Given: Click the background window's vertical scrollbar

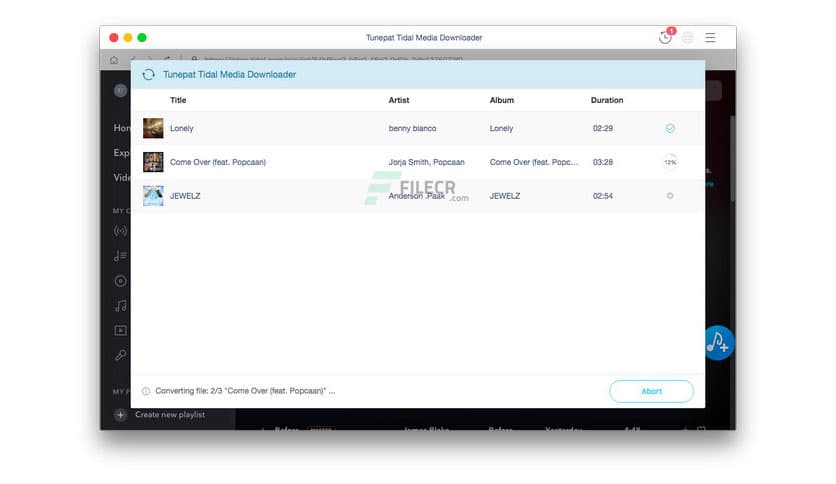Looking at the screenshot, I should [x=733, y=160].
